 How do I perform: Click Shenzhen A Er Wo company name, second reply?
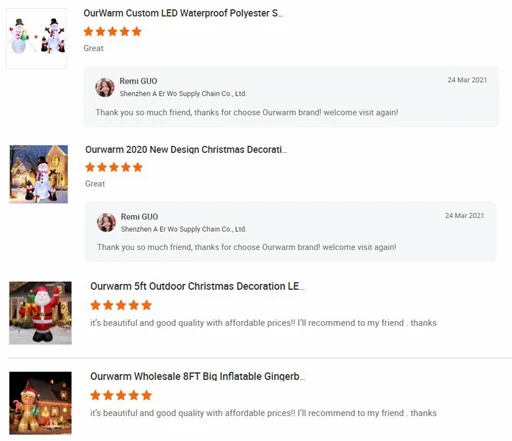coord(184,229)
